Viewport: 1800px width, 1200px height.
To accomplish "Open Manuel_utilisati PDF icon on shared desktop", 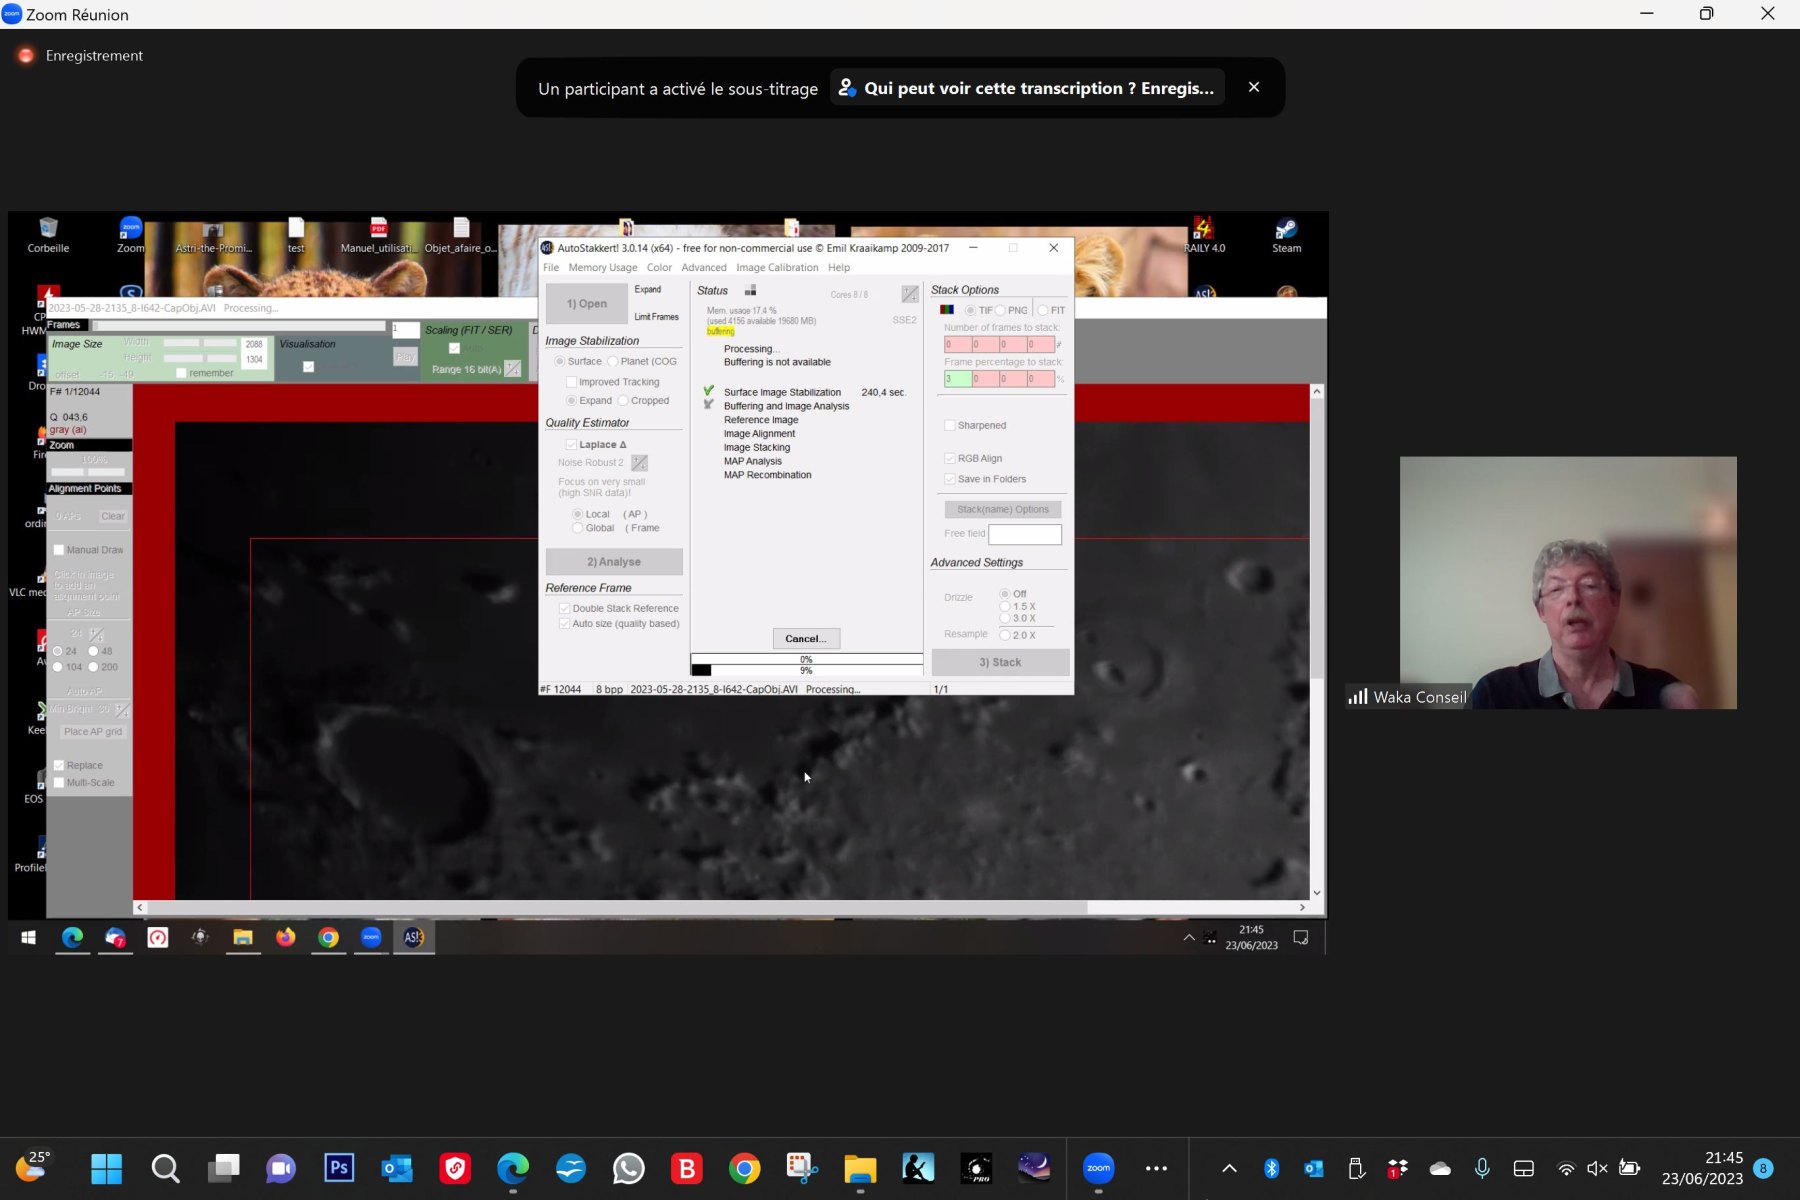I will point(378,236).
